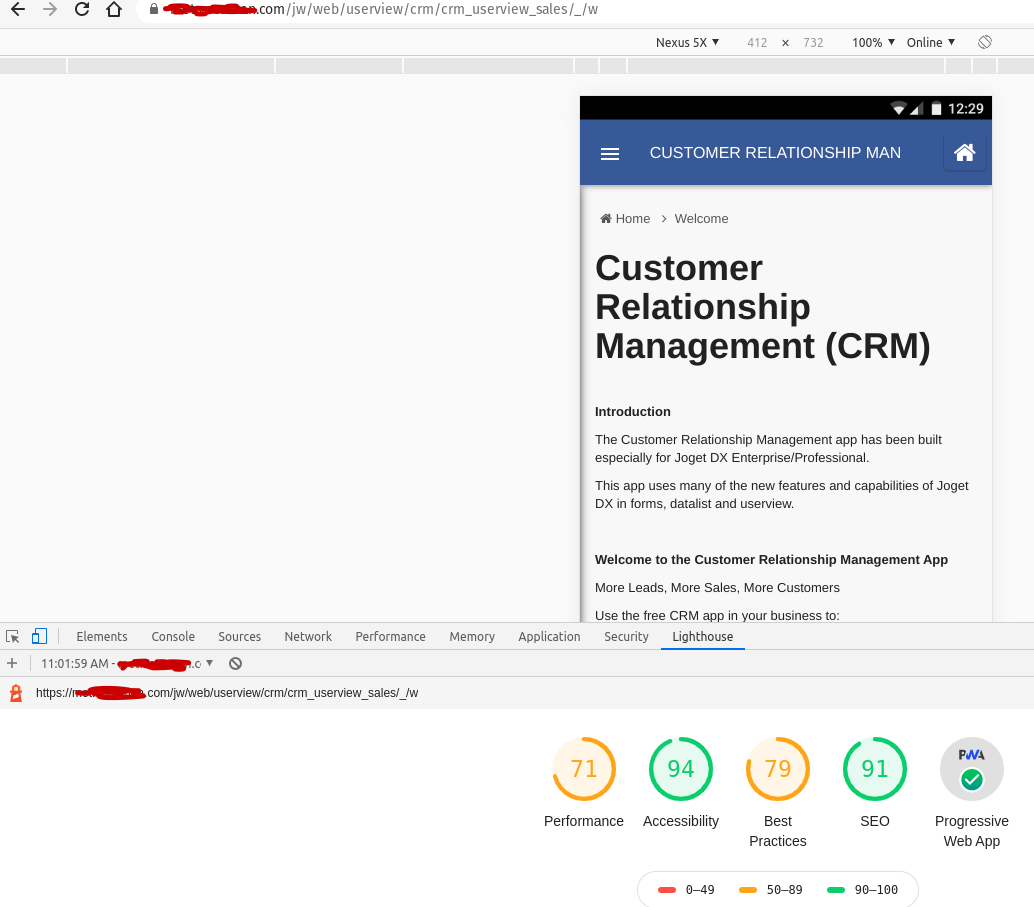The width and height of the screenshot is (1034, 907).
Task: Click the red 0–49 legend swatch
Action: [x=667, y=890]
